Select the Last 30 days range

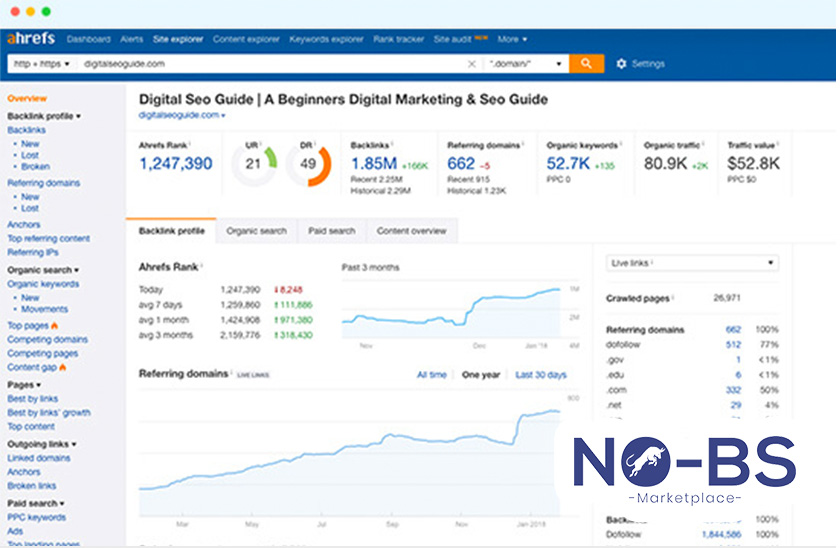click(540, 375)
